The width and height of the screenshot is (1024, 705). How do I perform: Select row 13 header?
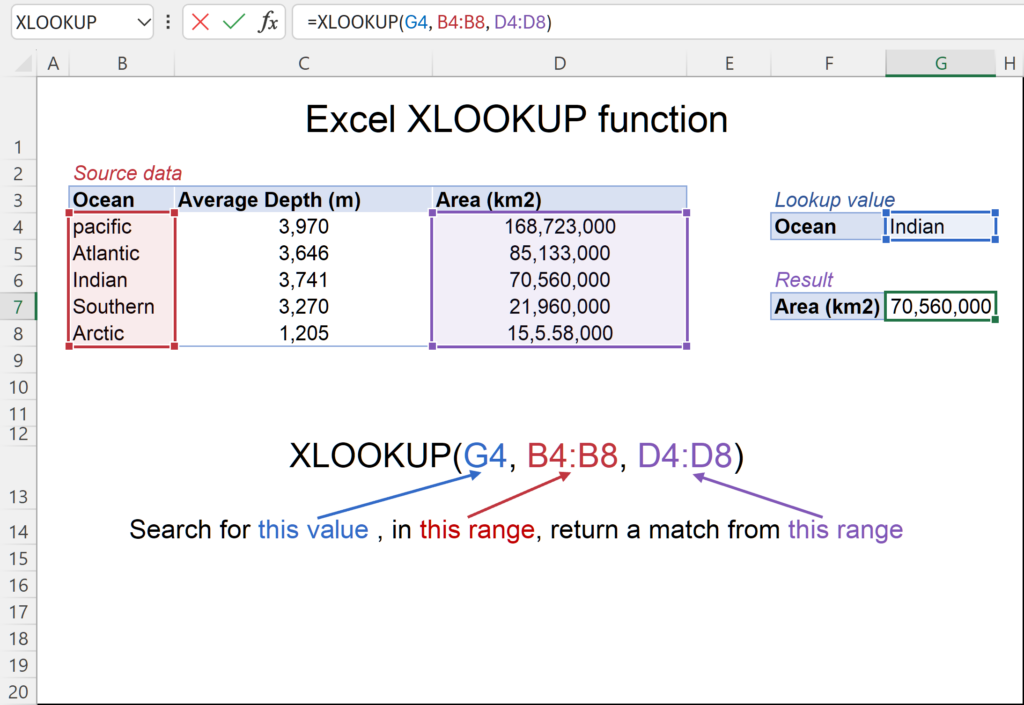(18, 497)
